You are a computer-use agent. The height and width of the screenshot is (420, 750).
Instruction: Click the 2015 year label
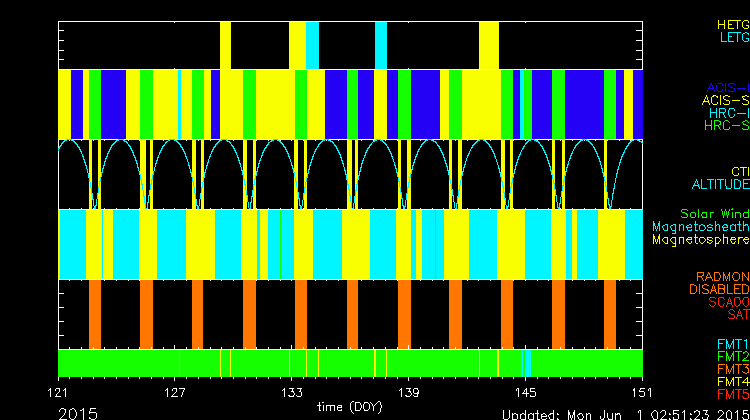pos(78,412)
